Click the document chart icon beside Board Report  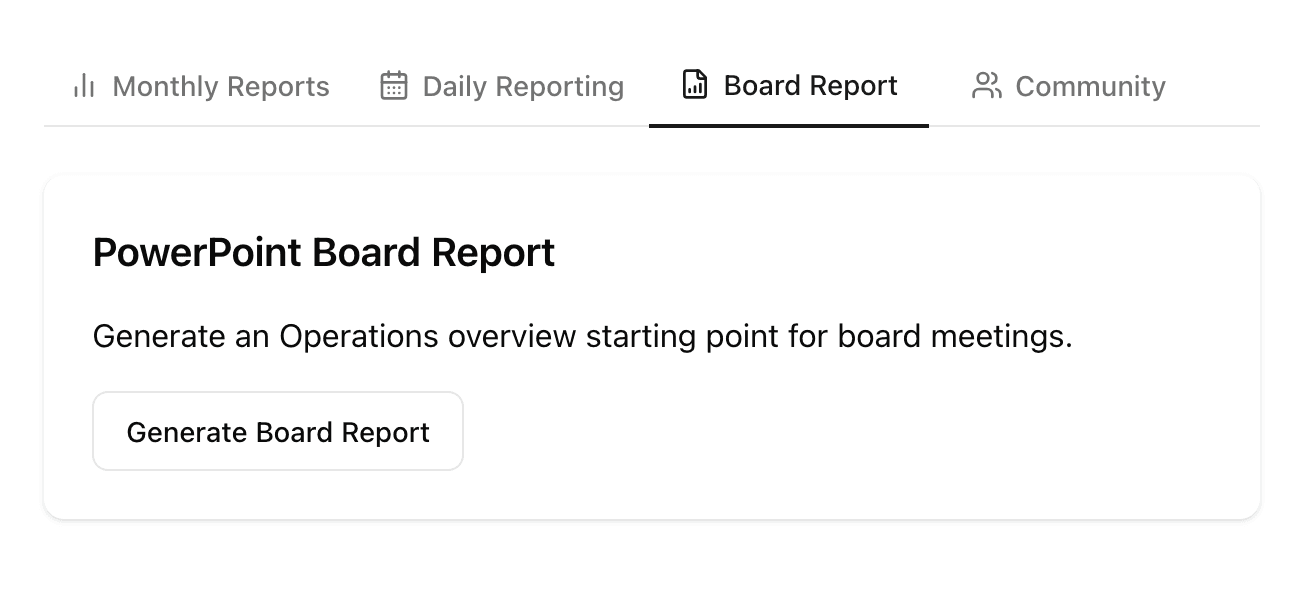coord(694,85)
